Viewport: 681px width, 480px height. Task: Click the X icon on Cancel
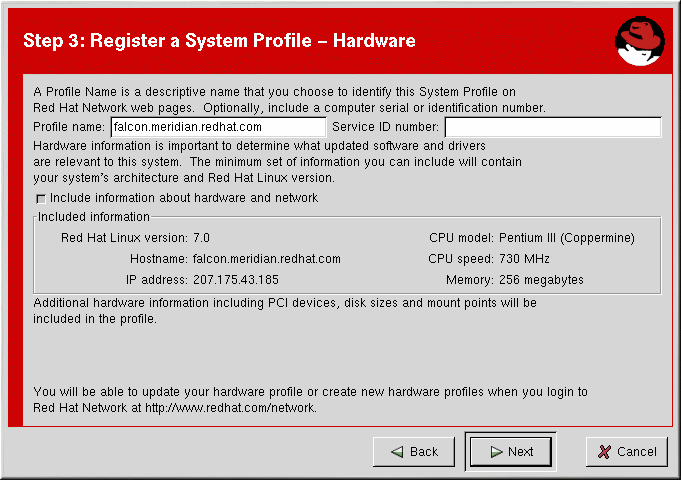603,452
